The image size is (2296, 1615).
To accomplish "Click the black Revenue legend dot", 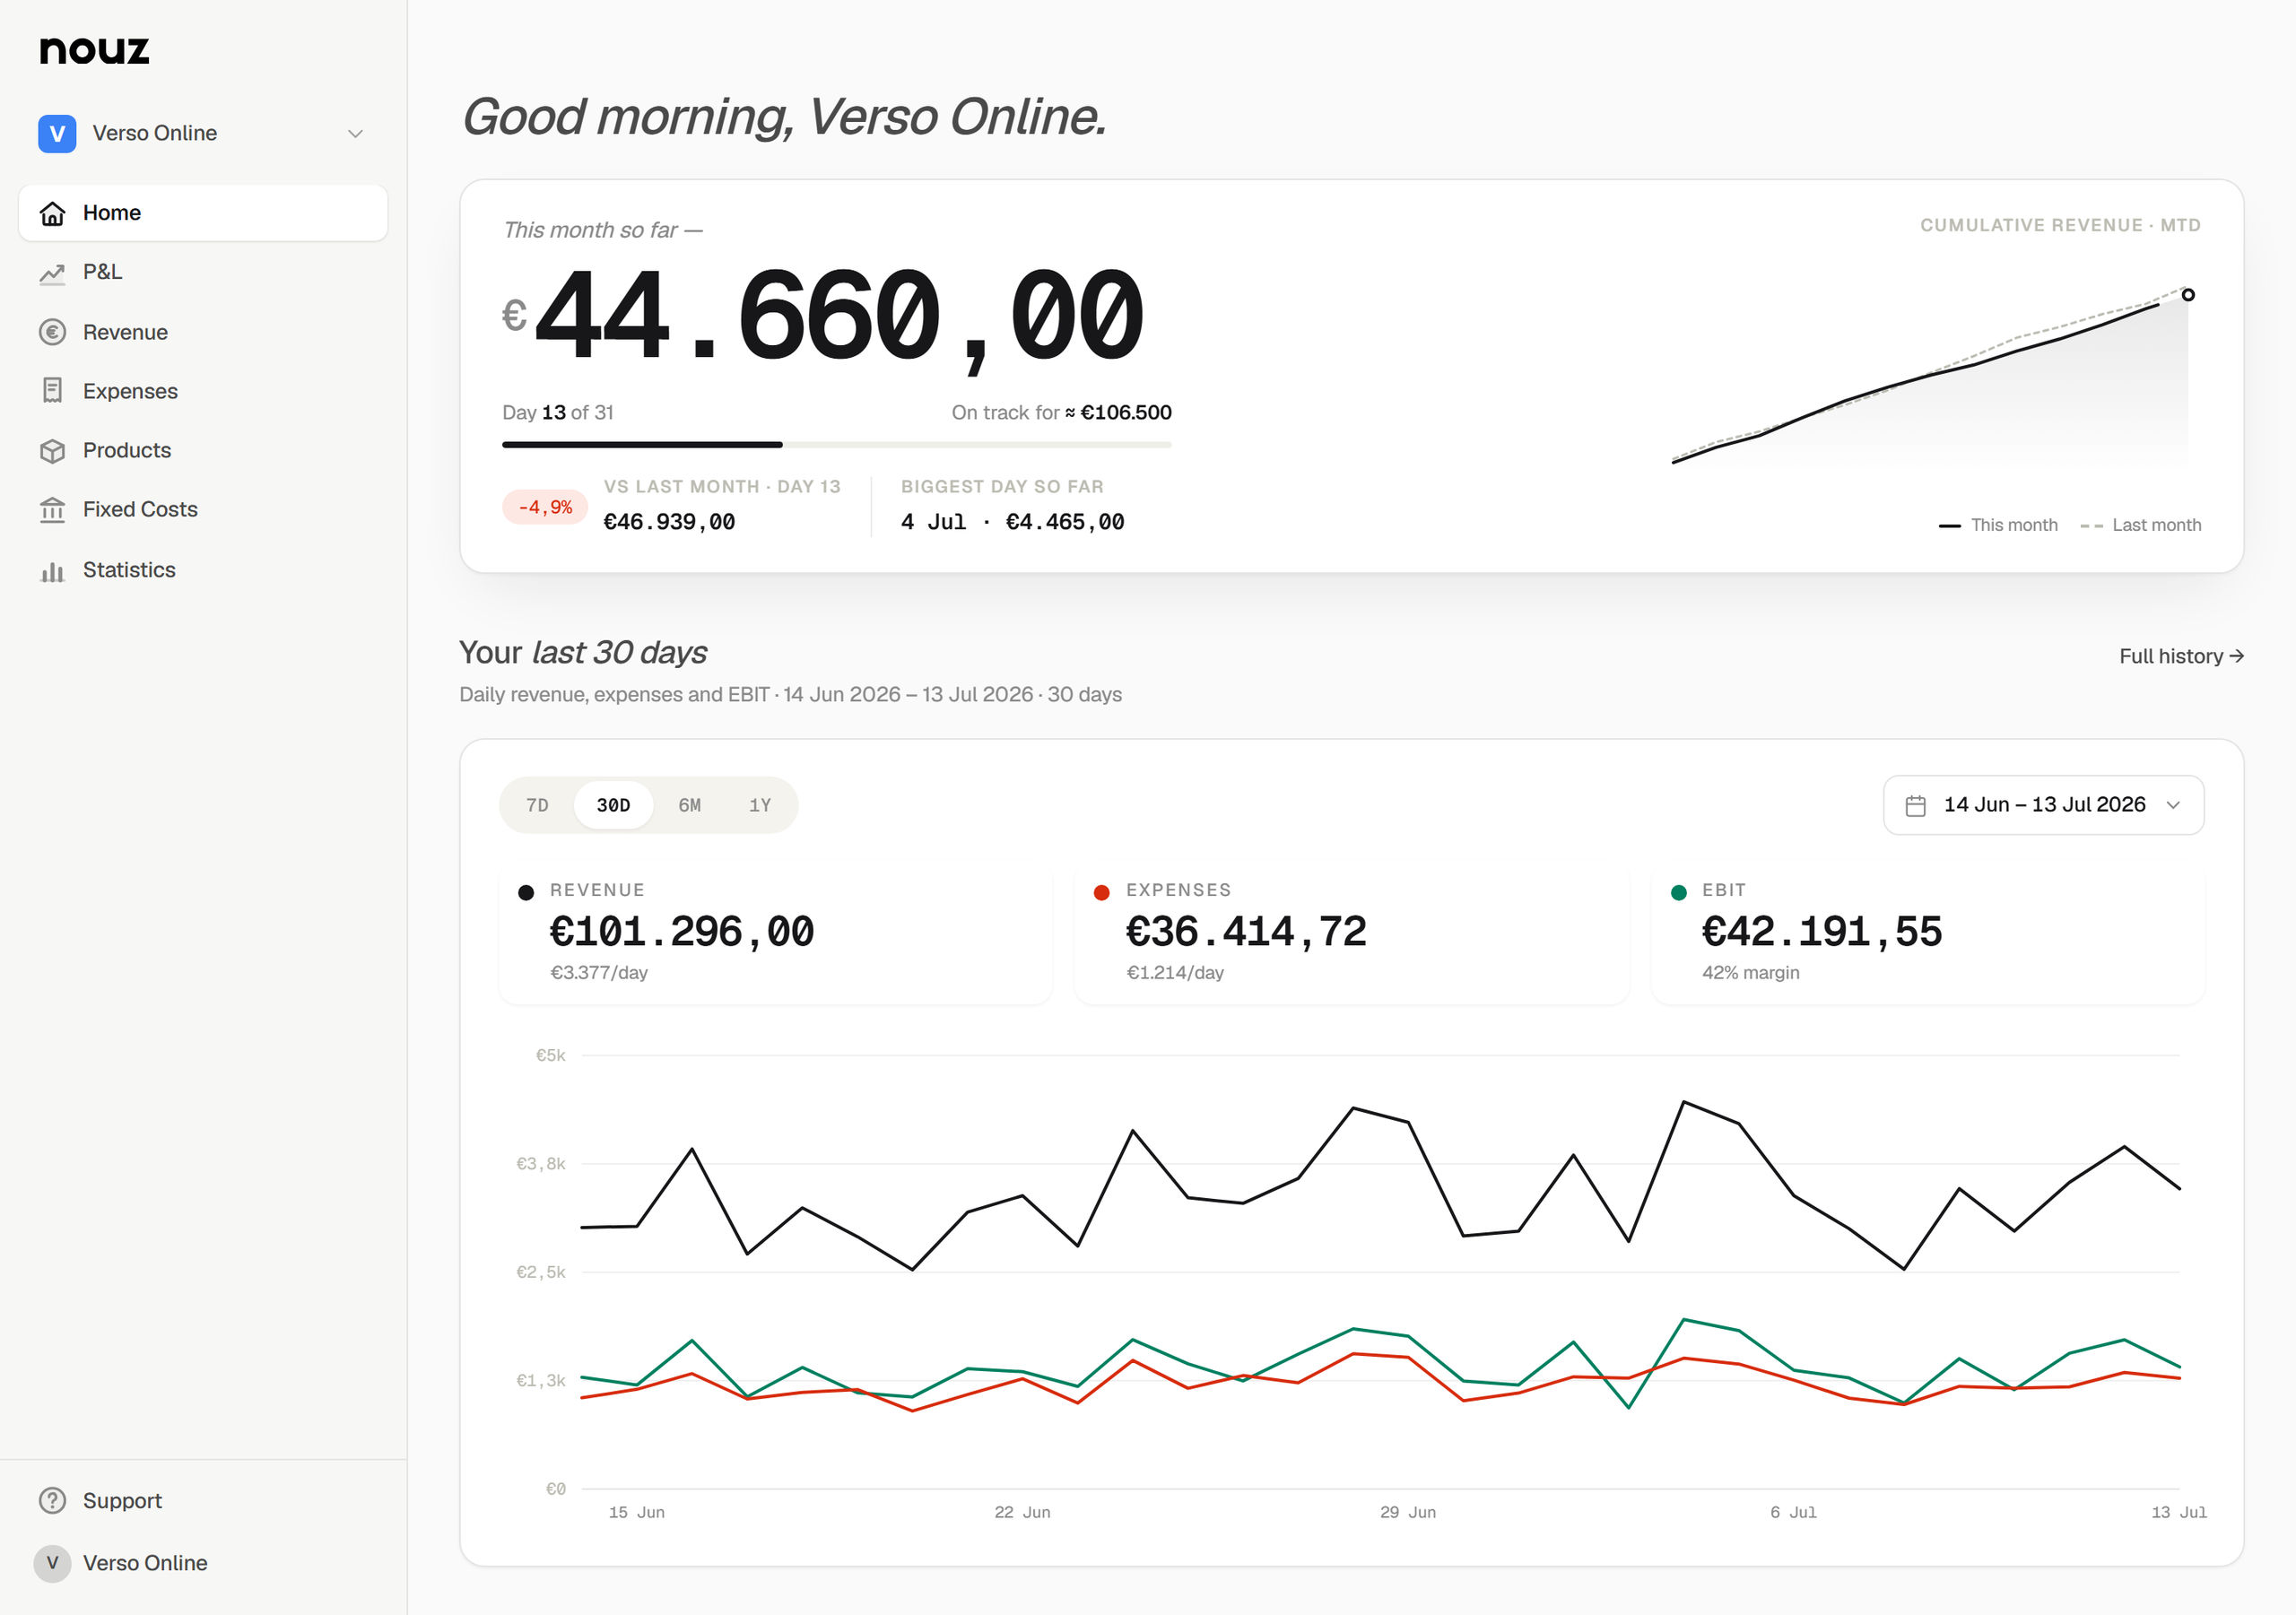I will 526,892.
